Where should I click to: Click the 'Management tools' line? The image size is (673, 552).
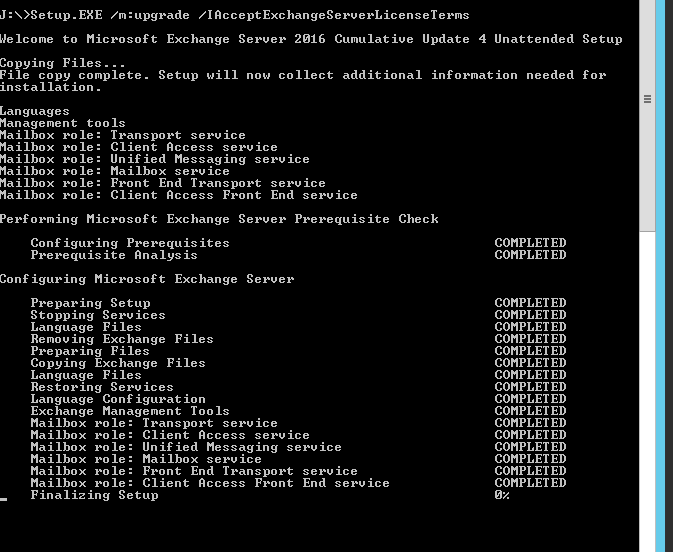tap(63, 123)
